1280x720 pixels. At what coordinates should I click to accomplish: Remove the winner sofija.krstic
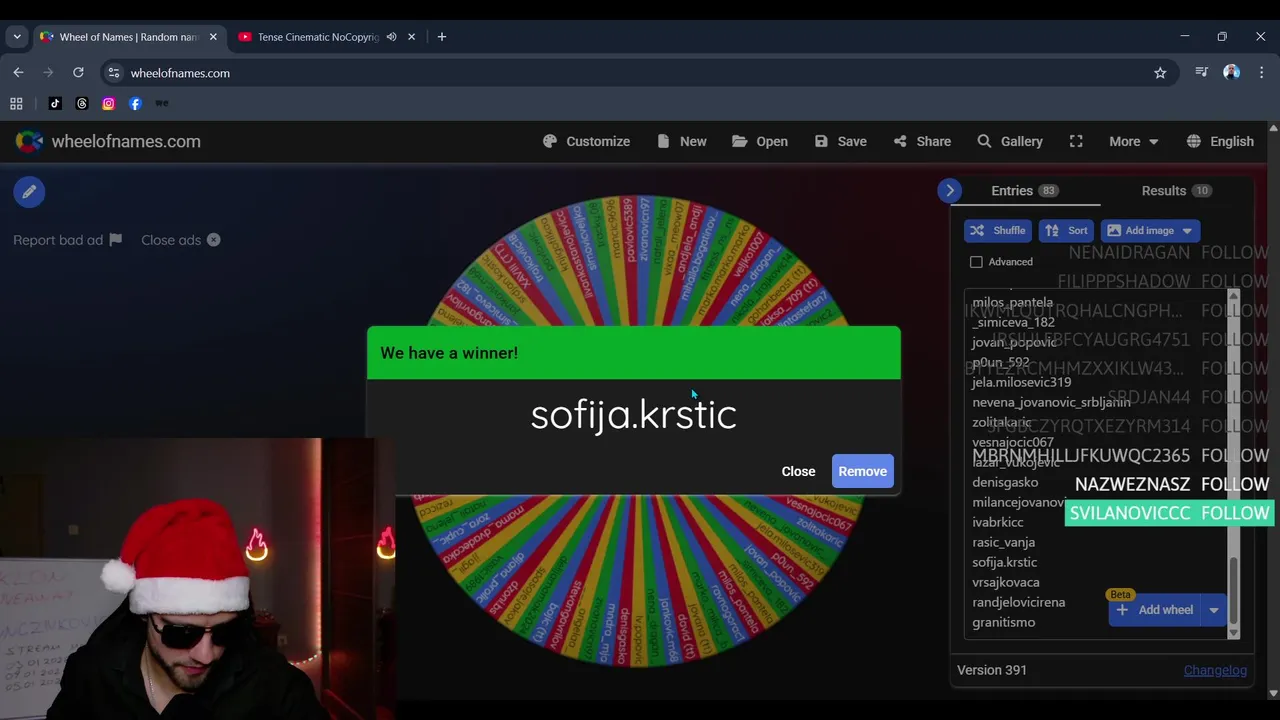[x=862, y=471]
